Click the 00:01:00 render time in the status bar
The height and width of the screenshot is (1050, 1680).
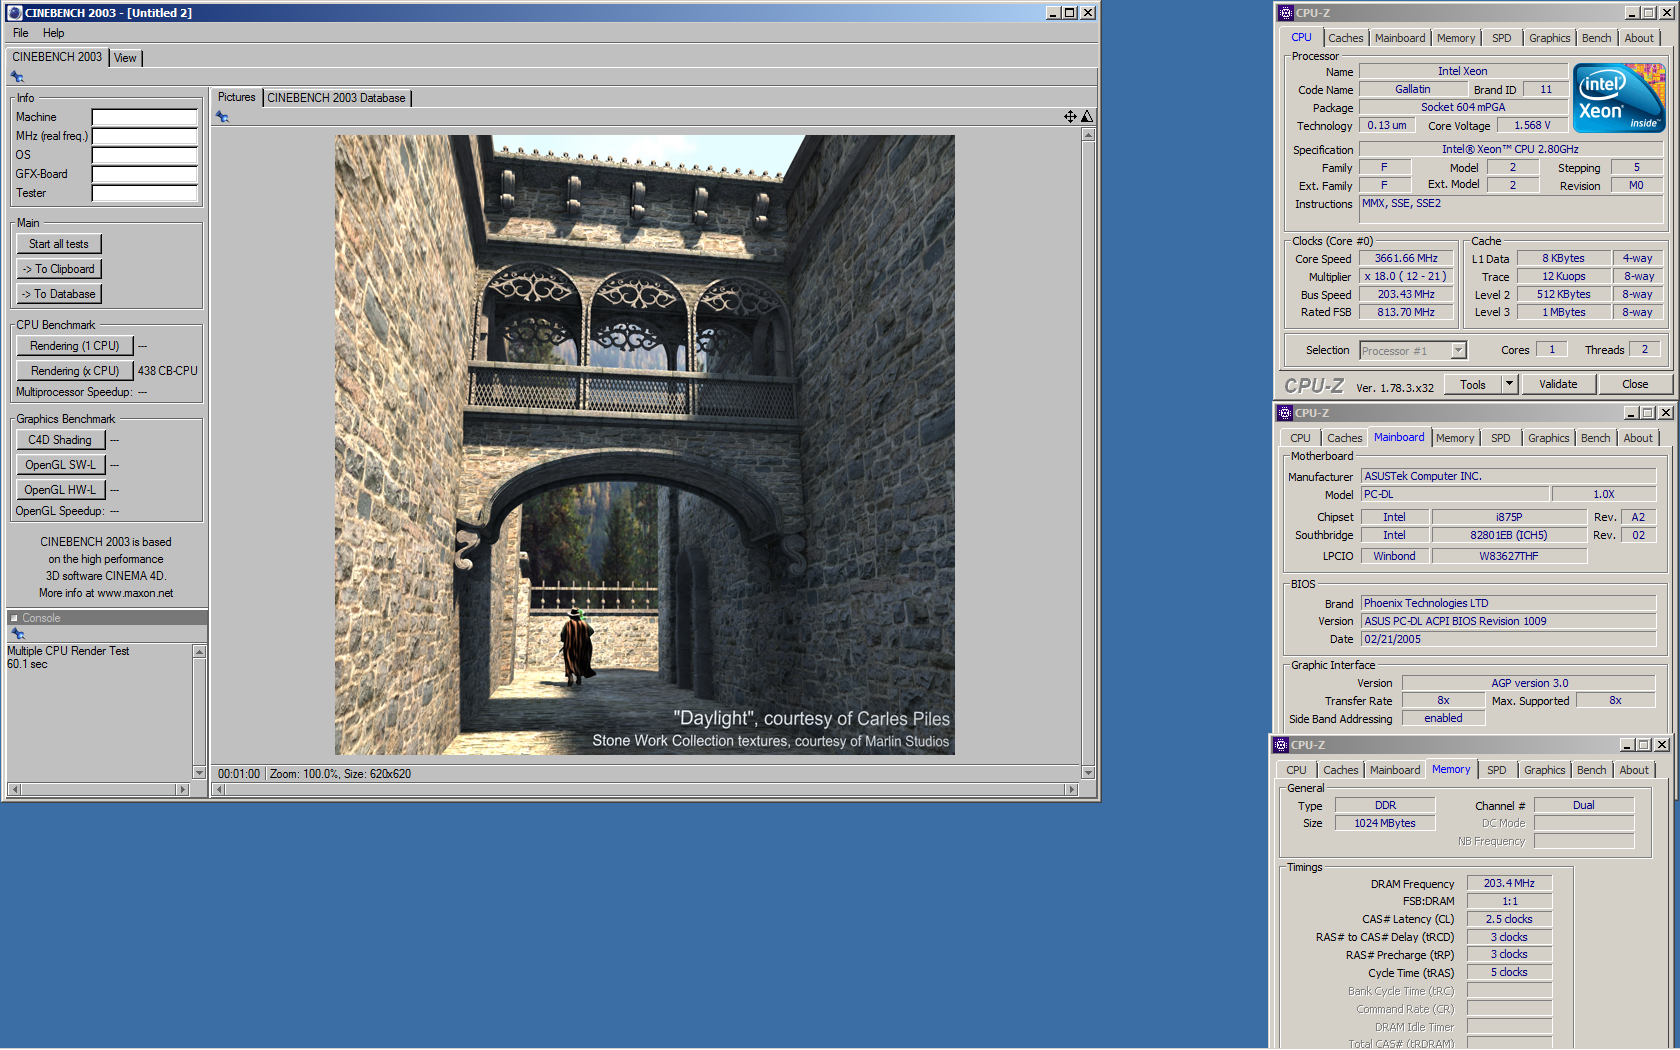(239, 774)
